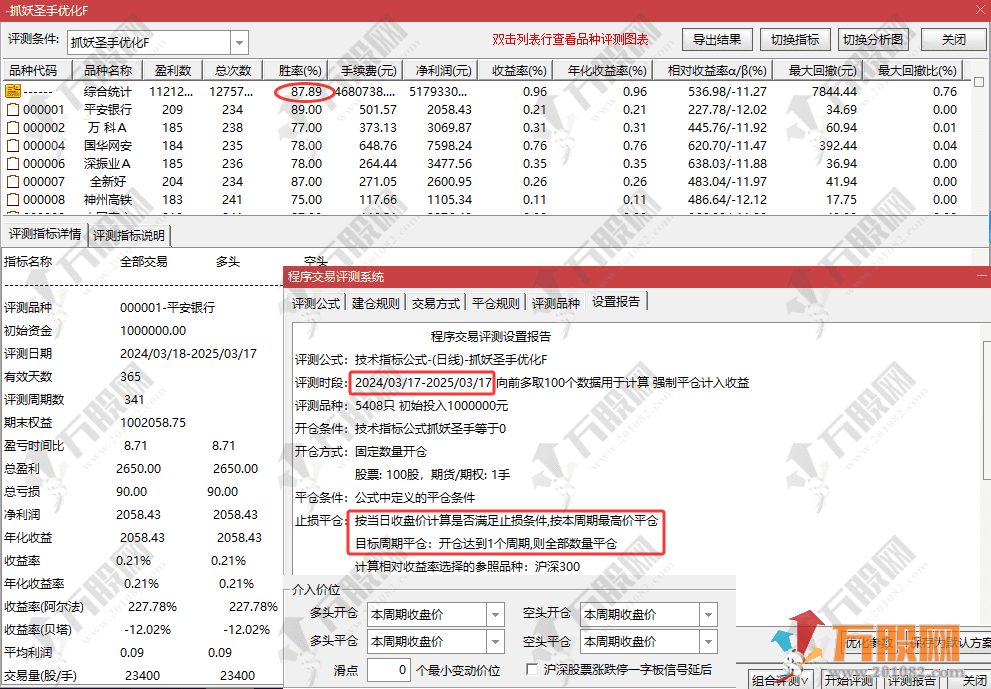
Task: Sort by the 品种名称 column header
Action: click(x=108, y=70)
